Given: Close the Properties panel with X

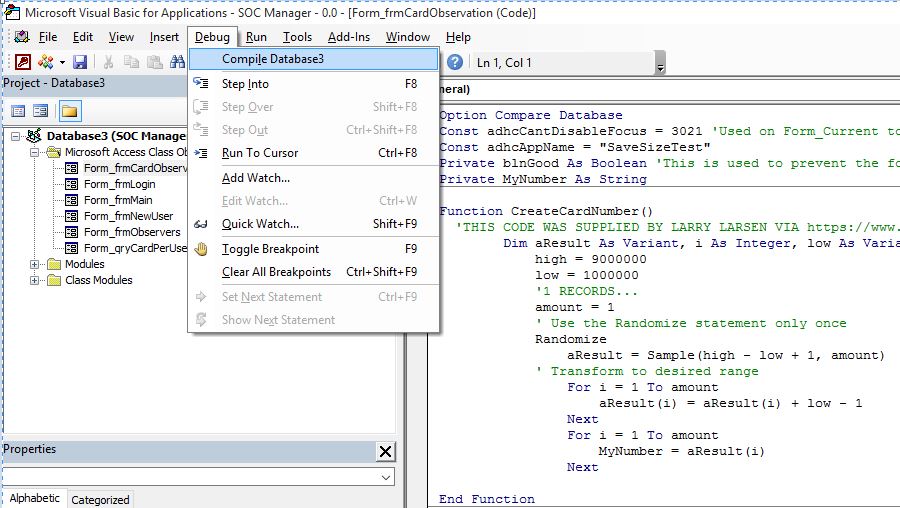Looking at the screenshot, I should coord(385,451).
